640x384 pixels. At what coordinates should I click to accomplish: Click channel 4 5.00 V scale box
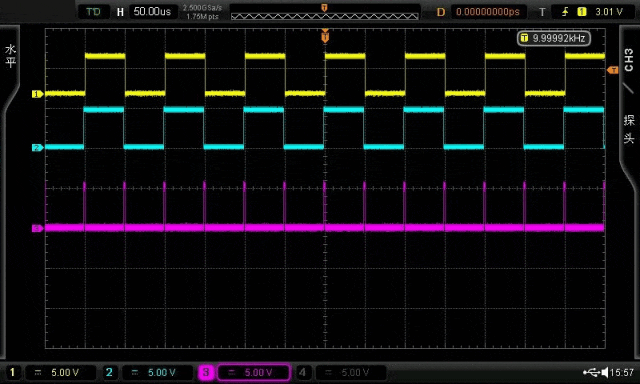point(351,373)
